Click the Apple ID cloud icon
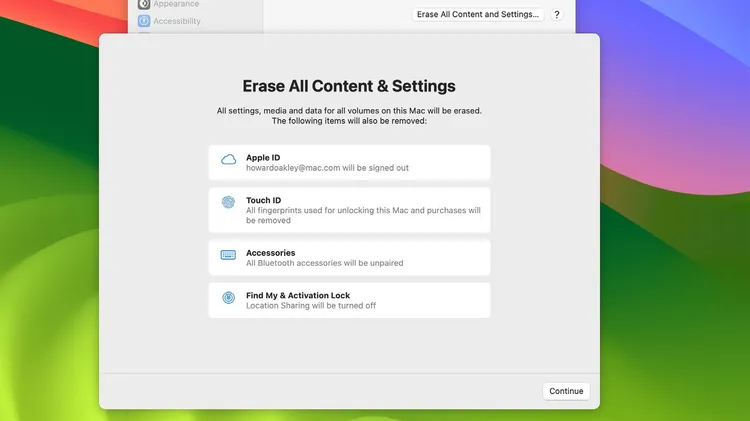 tap(229, 160)
